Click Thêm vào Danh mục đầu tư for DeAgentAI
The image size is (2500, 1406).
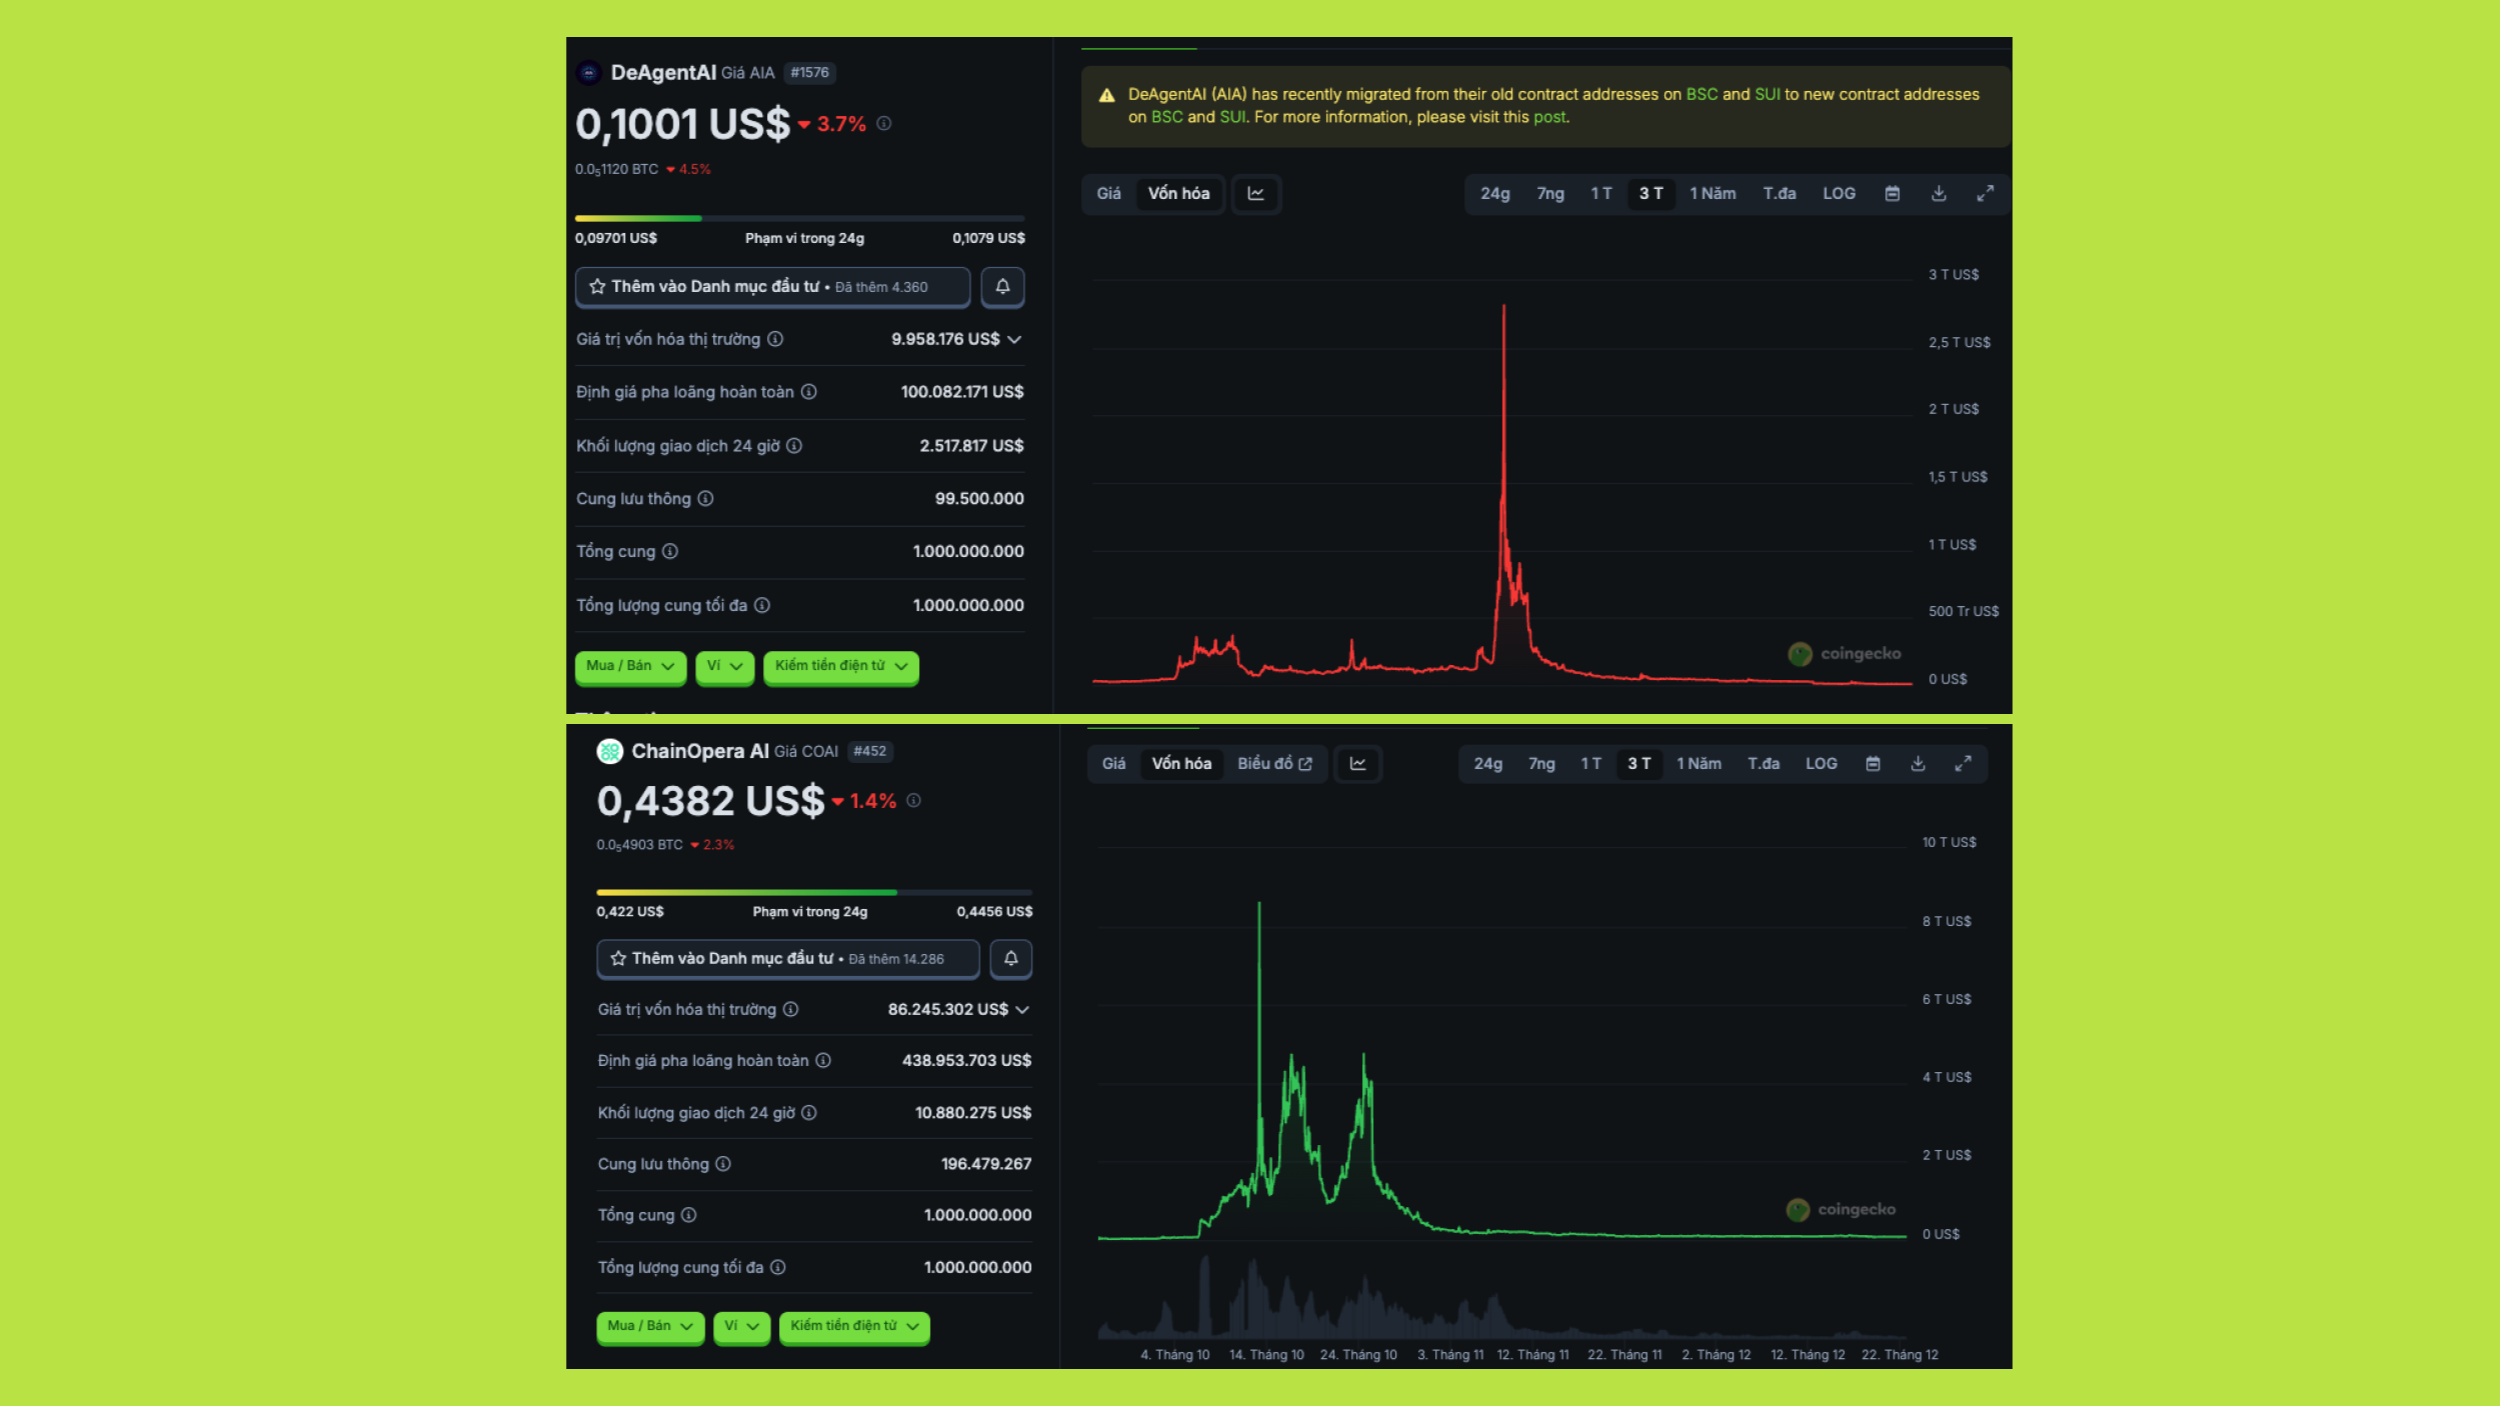pos(772,287)
